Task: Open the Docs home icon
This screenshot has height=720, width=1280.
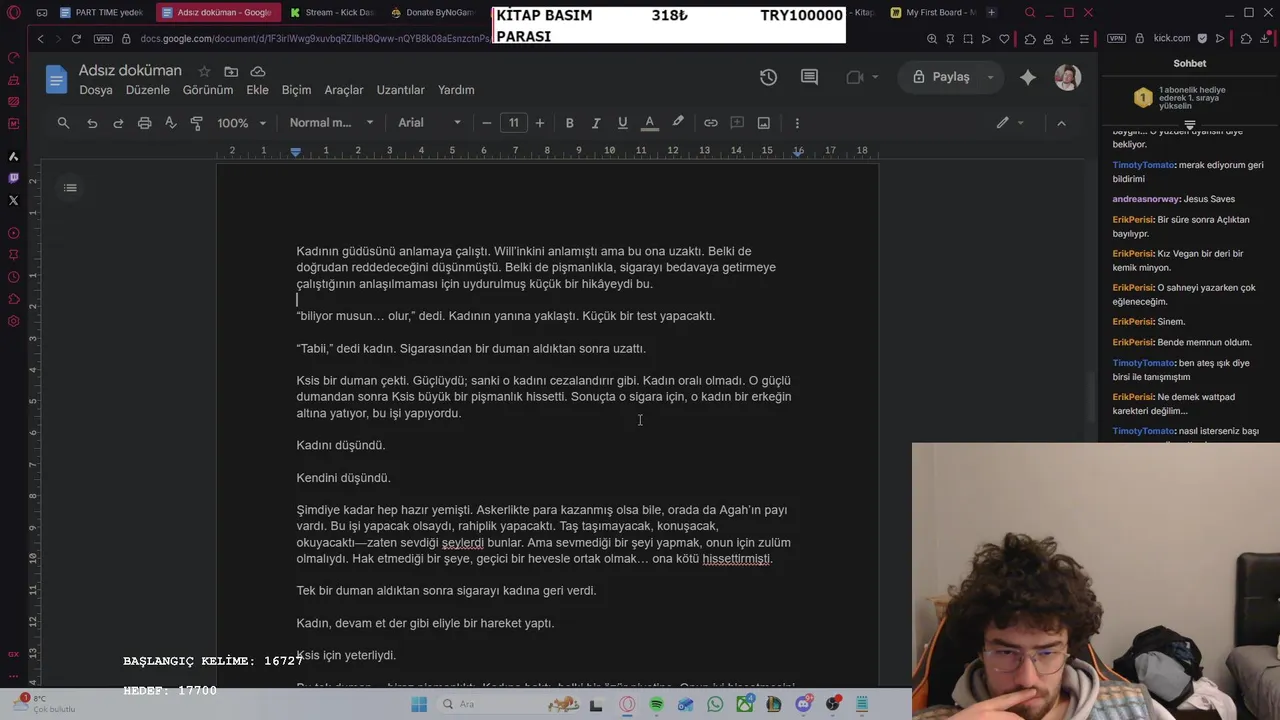Action: [56, 78]
